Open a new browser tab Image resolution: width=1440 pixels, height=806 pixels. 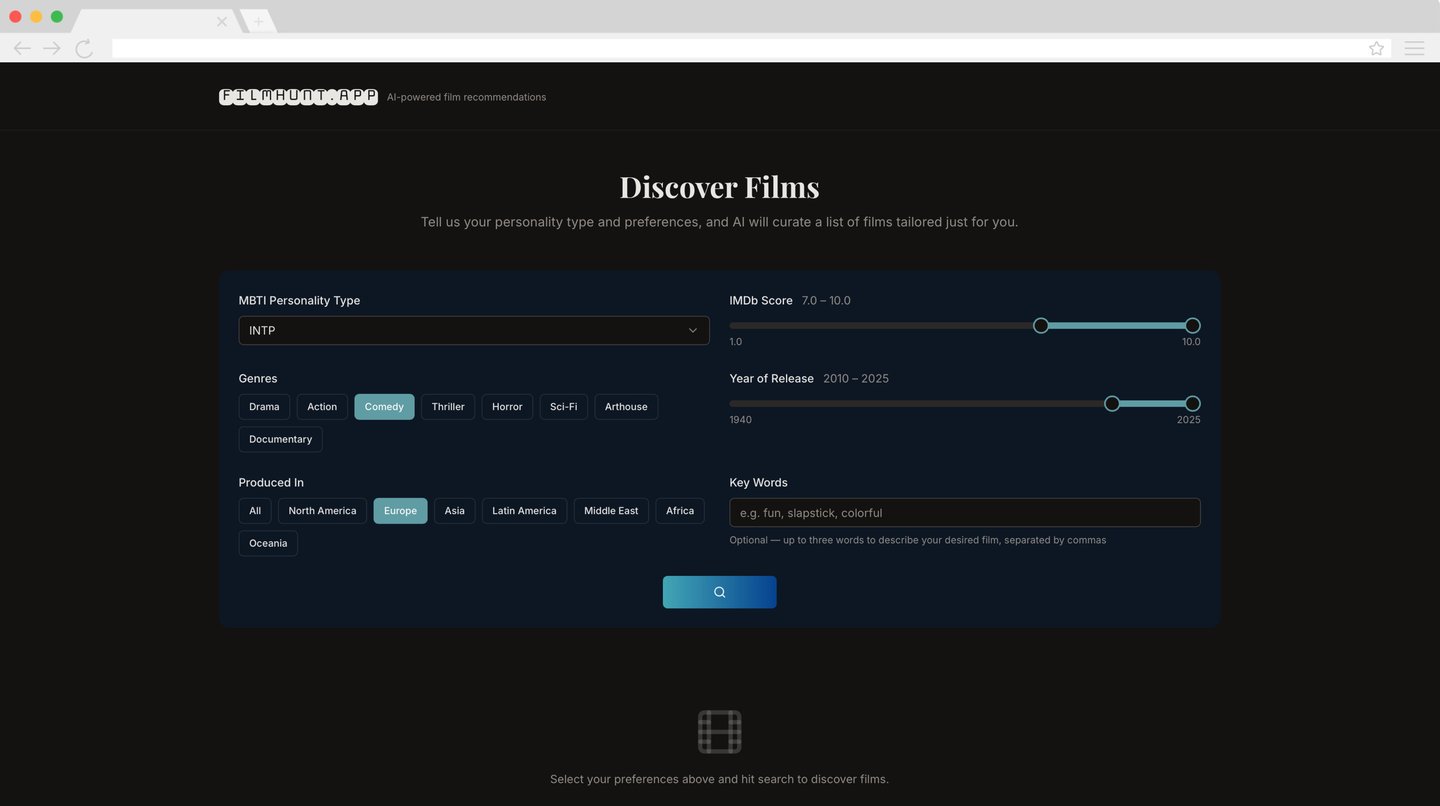tap(258, 21)
